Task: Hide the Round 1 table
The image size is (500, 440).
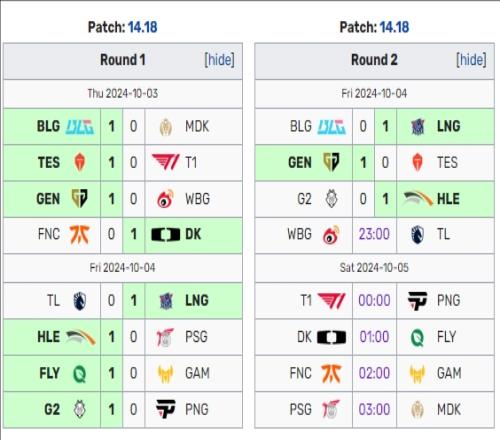Action: [219, 60]
